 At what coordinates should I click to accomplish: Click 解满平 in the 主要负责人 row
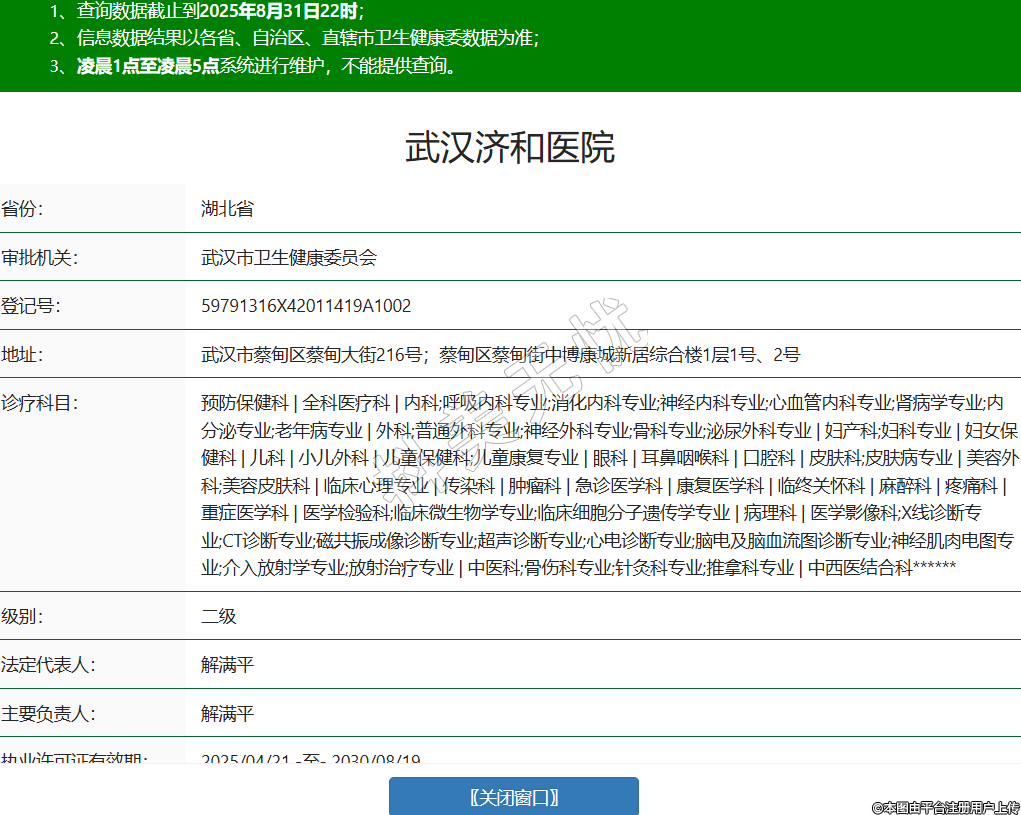tap(227, 714)
